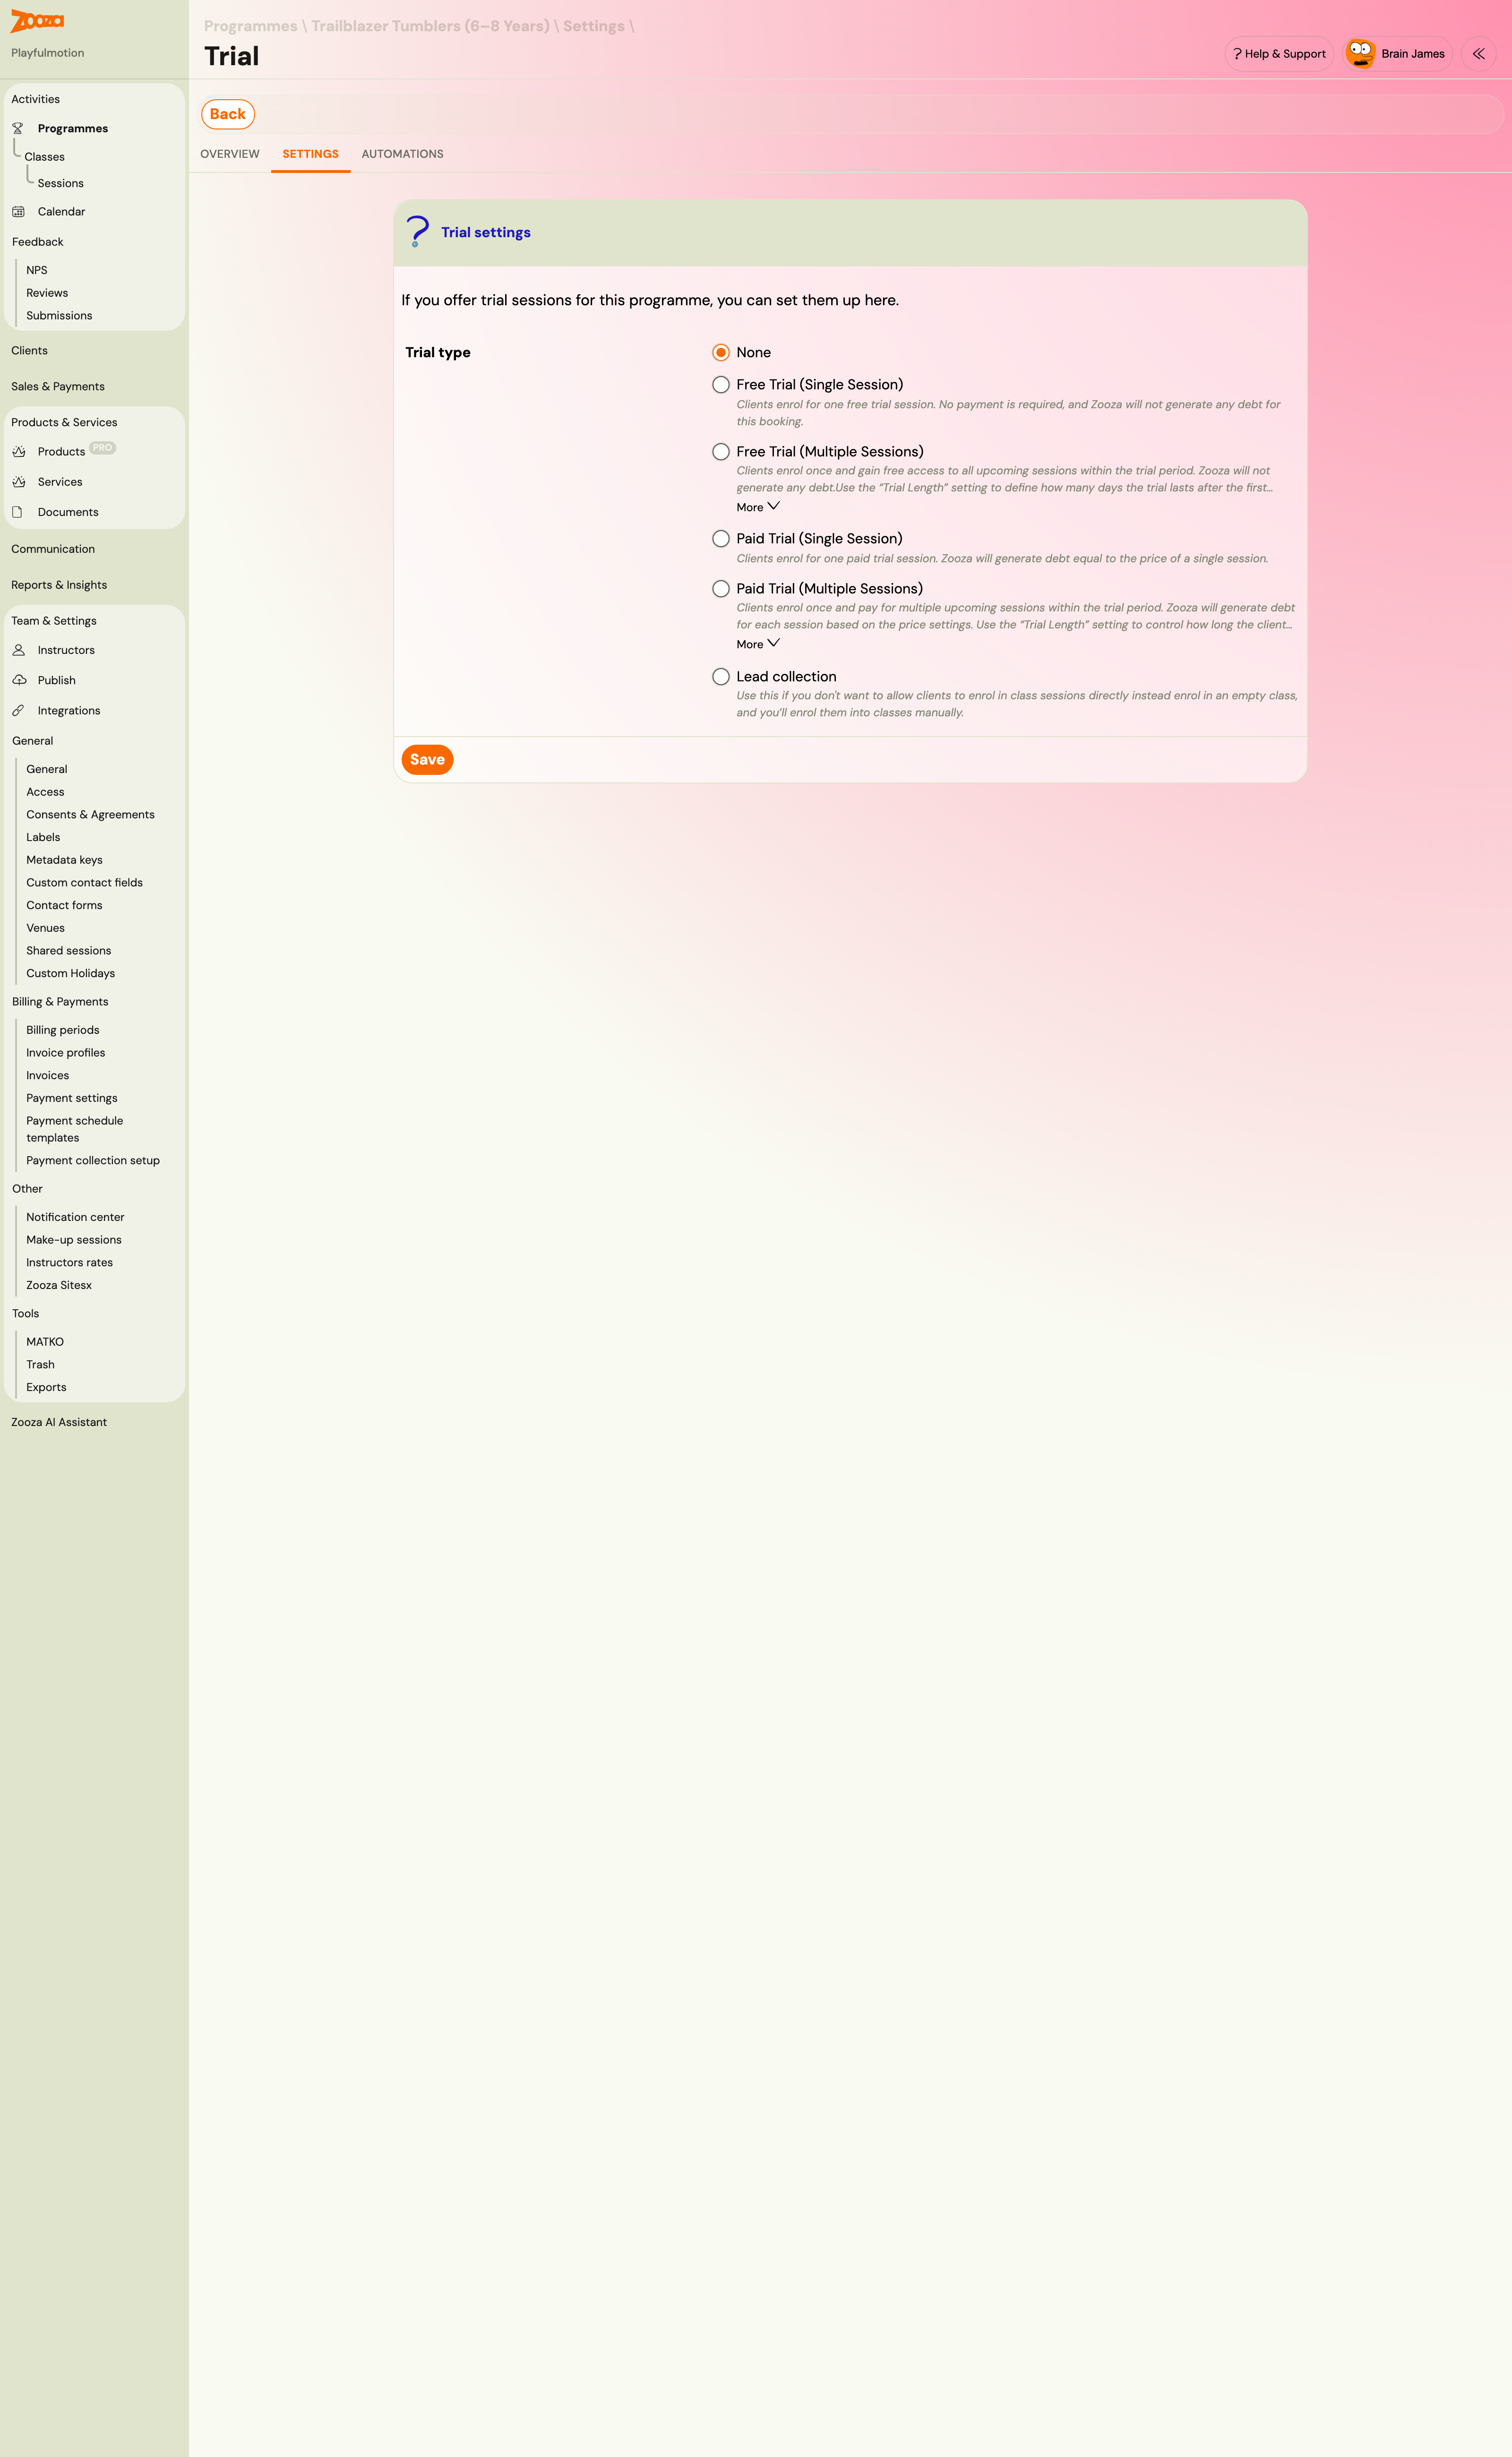Select Paid Trial (Single Session) option

pyautogui.click(x=720, y=539)
